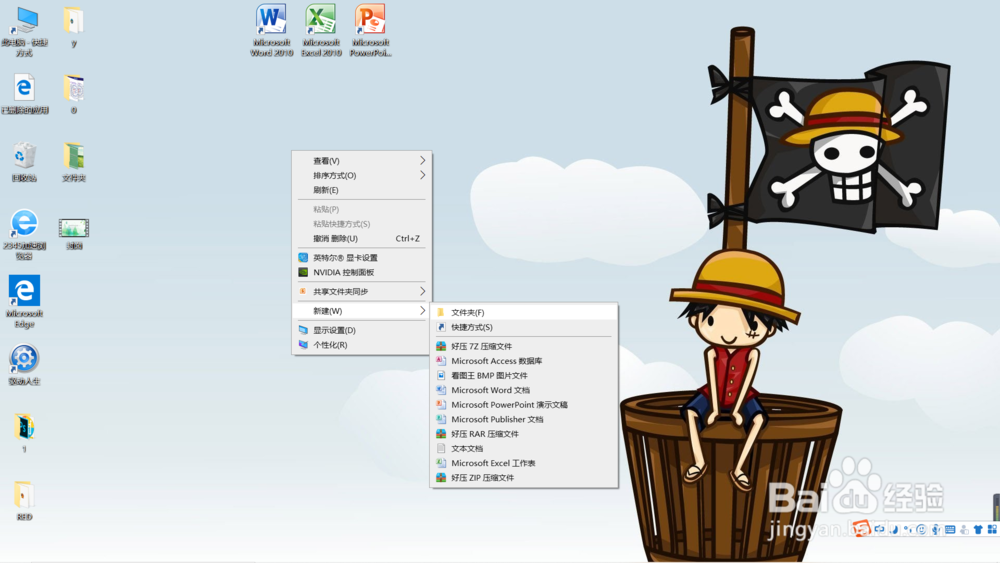Viewport: 1000px width, 563px height.
Task: Open 显示设置(D) from context menu
Action: click(x=362, y=330)
